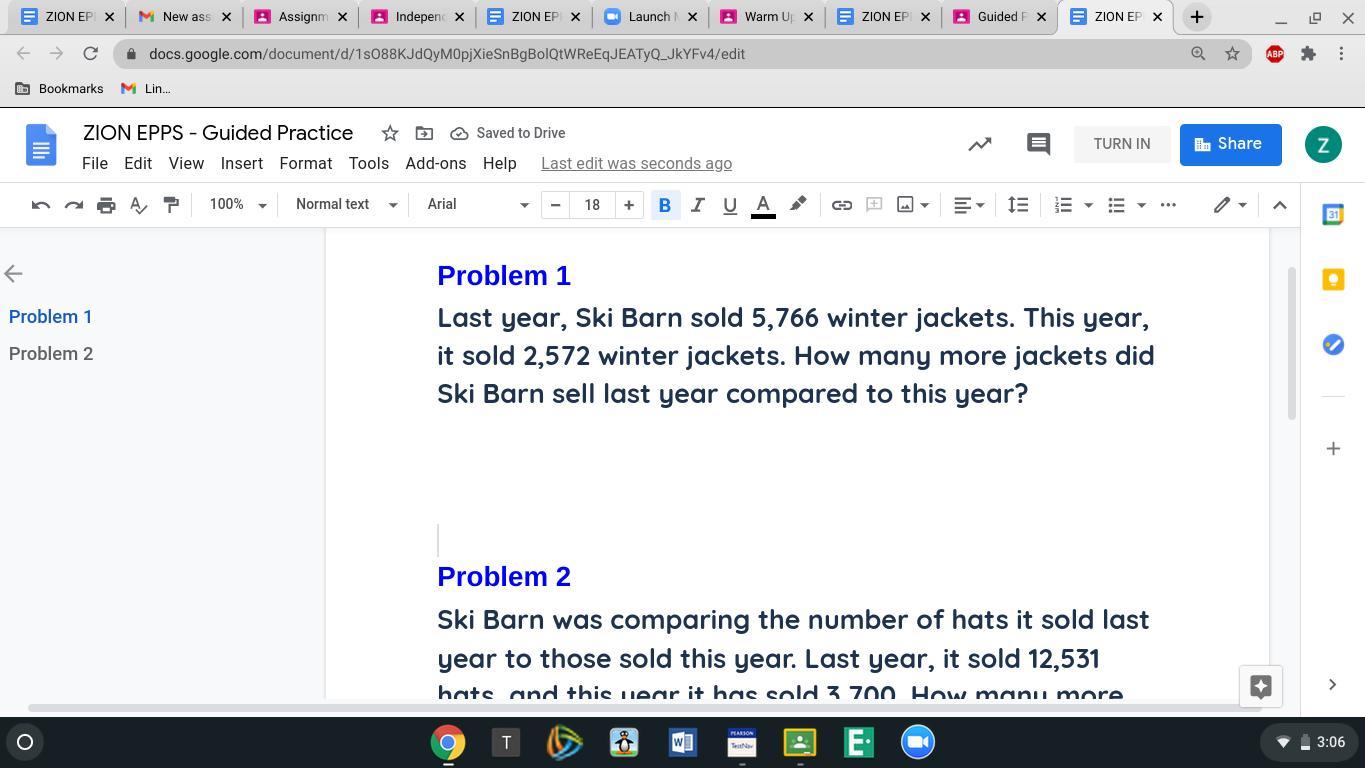Click the TURN IN button
Image resolution: width=1365 pixels, height=768 pixels.
click(x=1121, y=144)
